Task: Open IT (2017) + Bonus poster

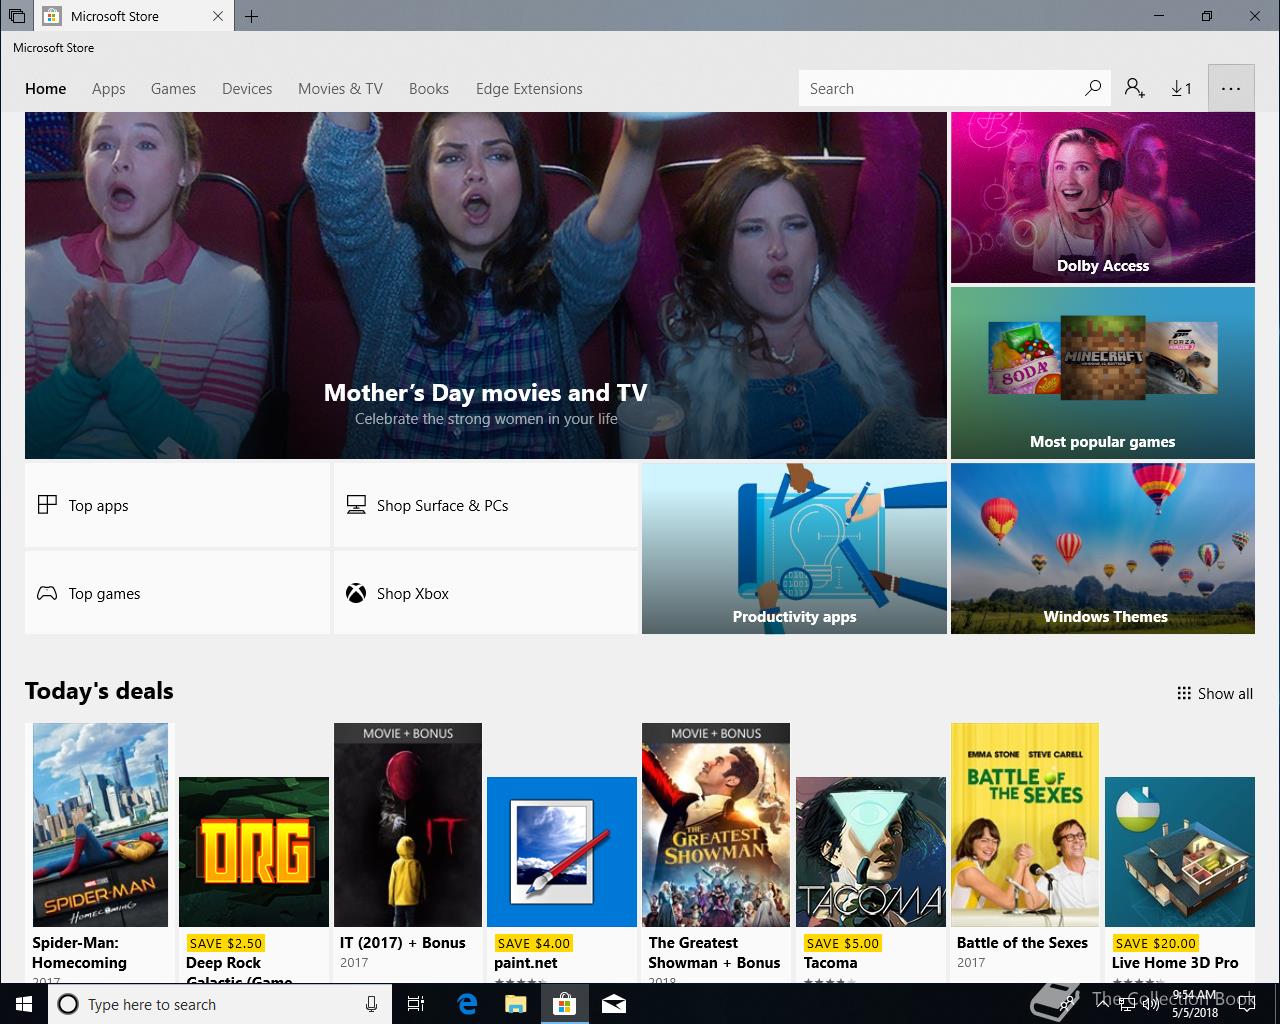Action: pyautogui.click(x=408, y=825)
